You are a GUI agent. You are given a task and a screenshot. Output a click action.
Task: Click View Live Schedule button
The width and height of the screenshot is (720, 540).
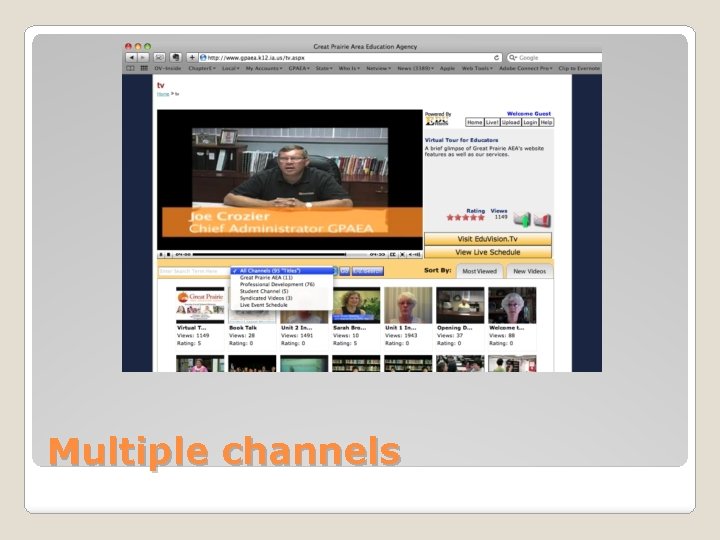pos(488,252)
